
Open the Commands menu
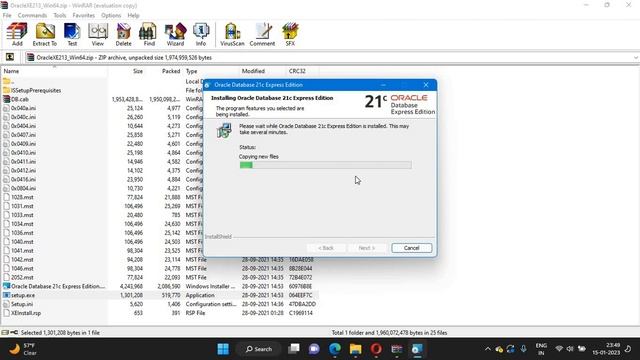point(32,16)
